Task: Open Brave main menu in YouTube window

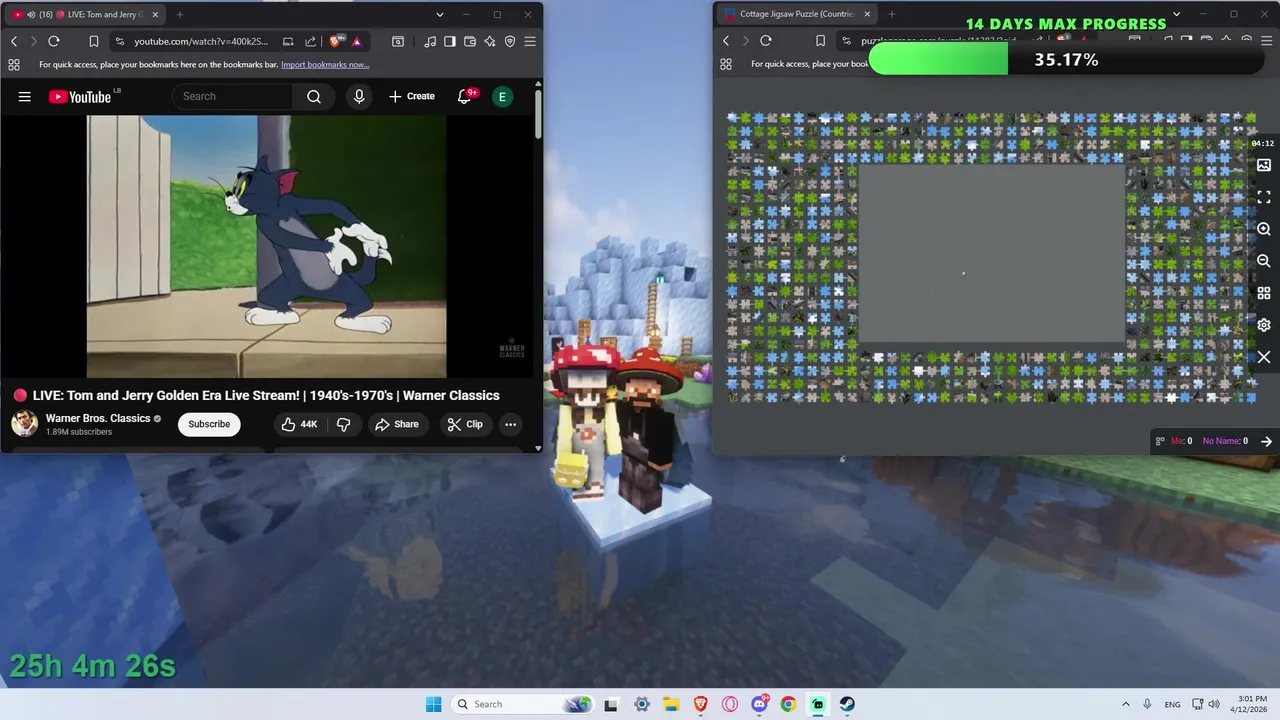Action: pyautogui.click(x=530, y=41)
